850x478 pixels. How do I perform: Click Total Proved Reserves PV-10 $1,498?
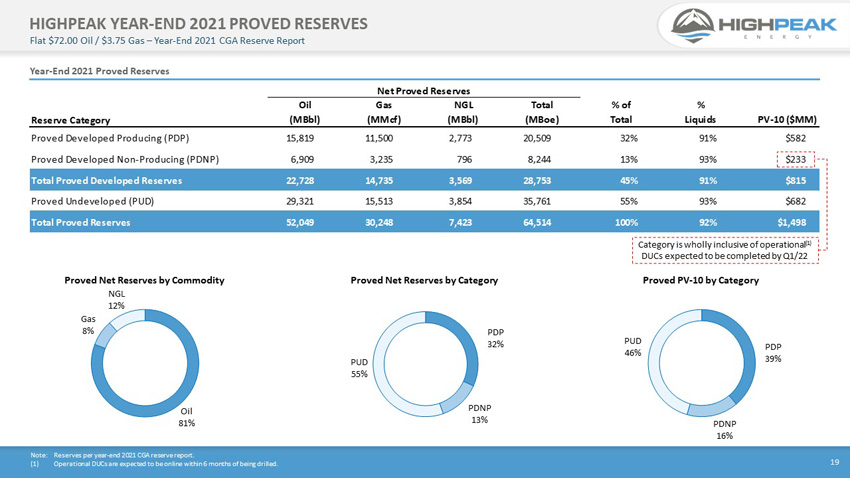[791, 222]
